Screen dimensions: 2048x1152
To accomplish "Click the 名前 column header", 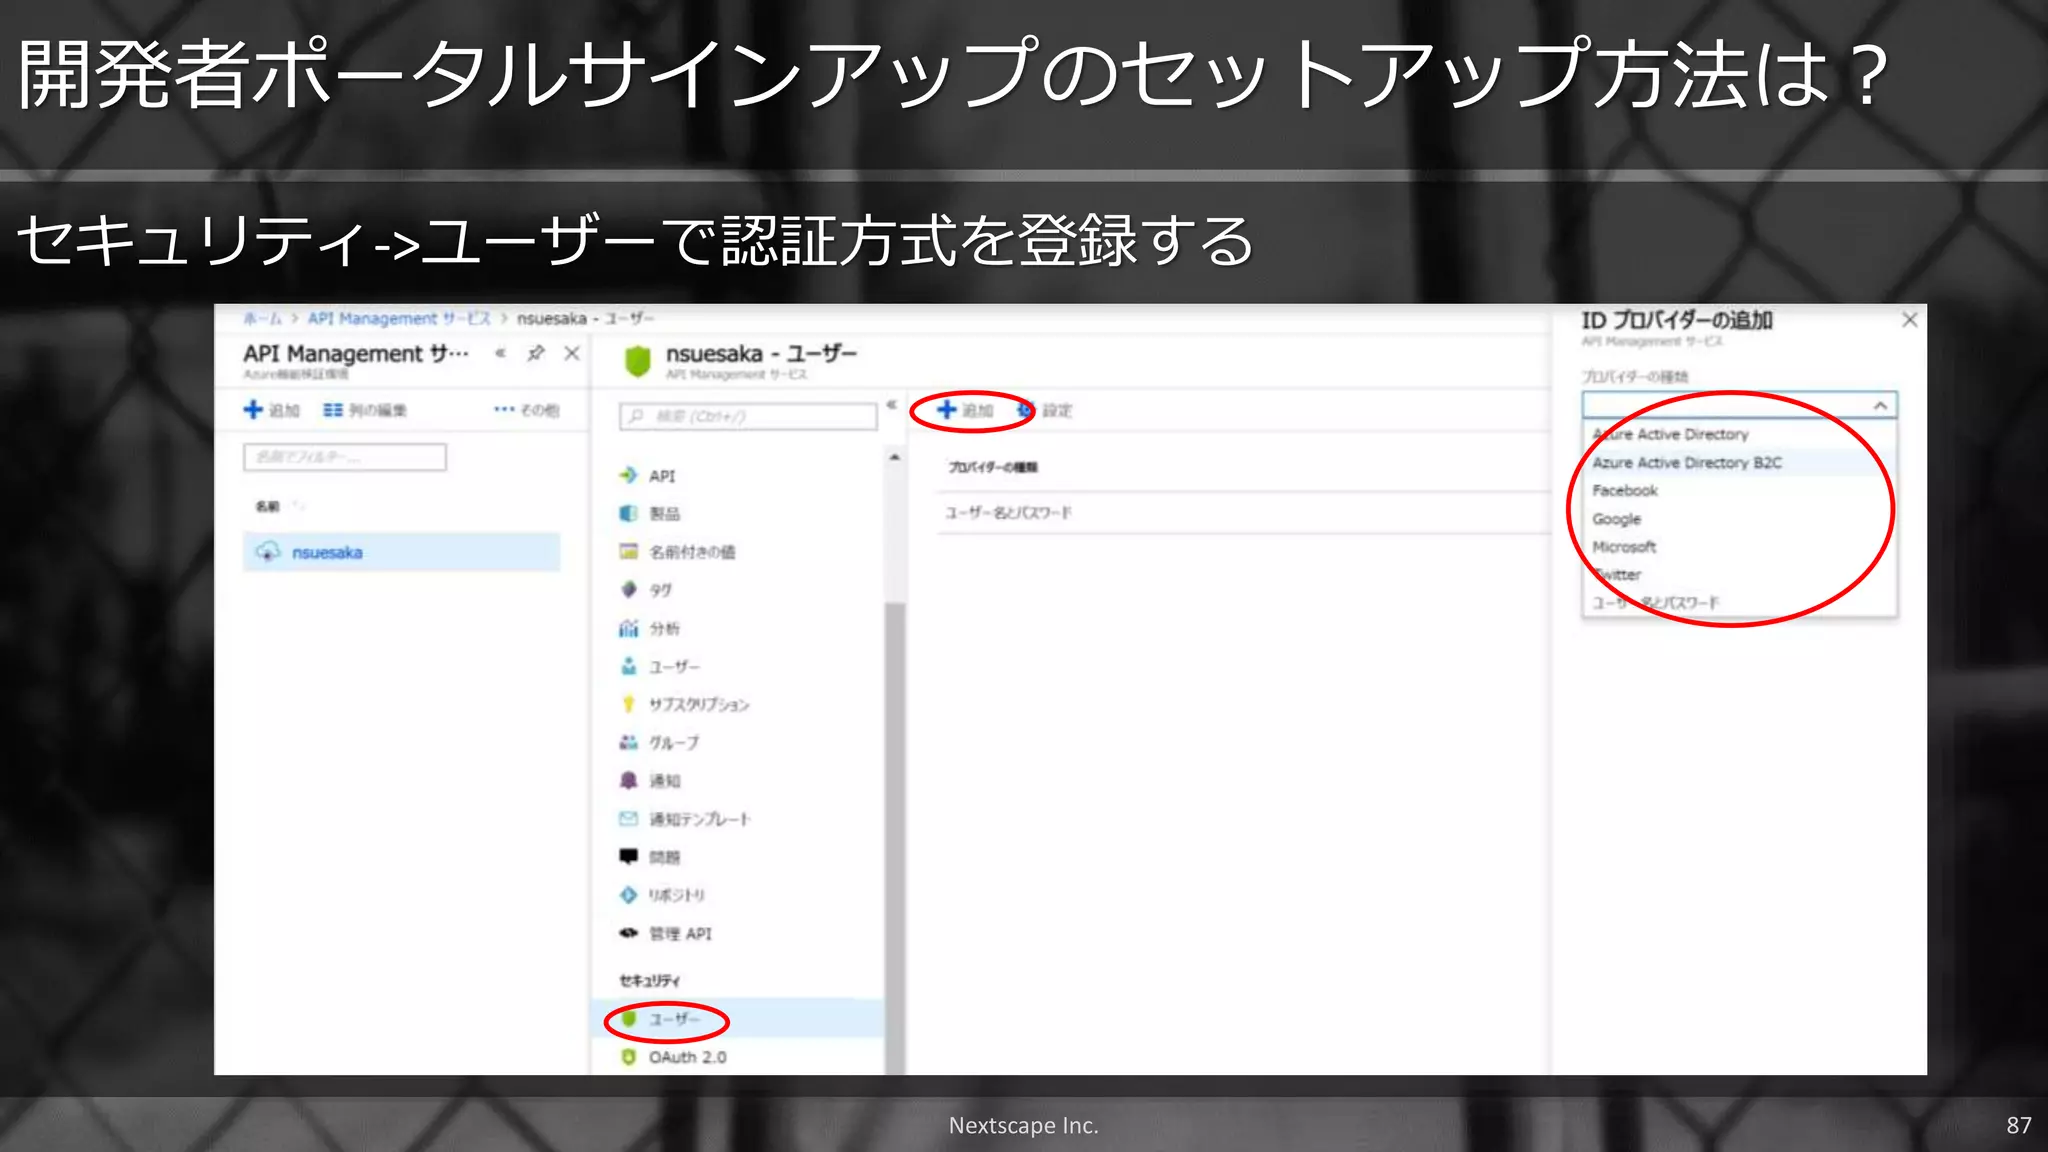I will click(267, 506).
